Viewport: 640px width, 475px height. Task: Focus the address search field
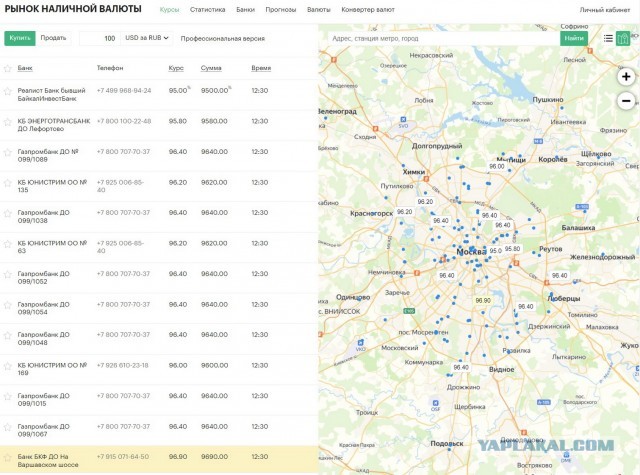tap(443, 38)
